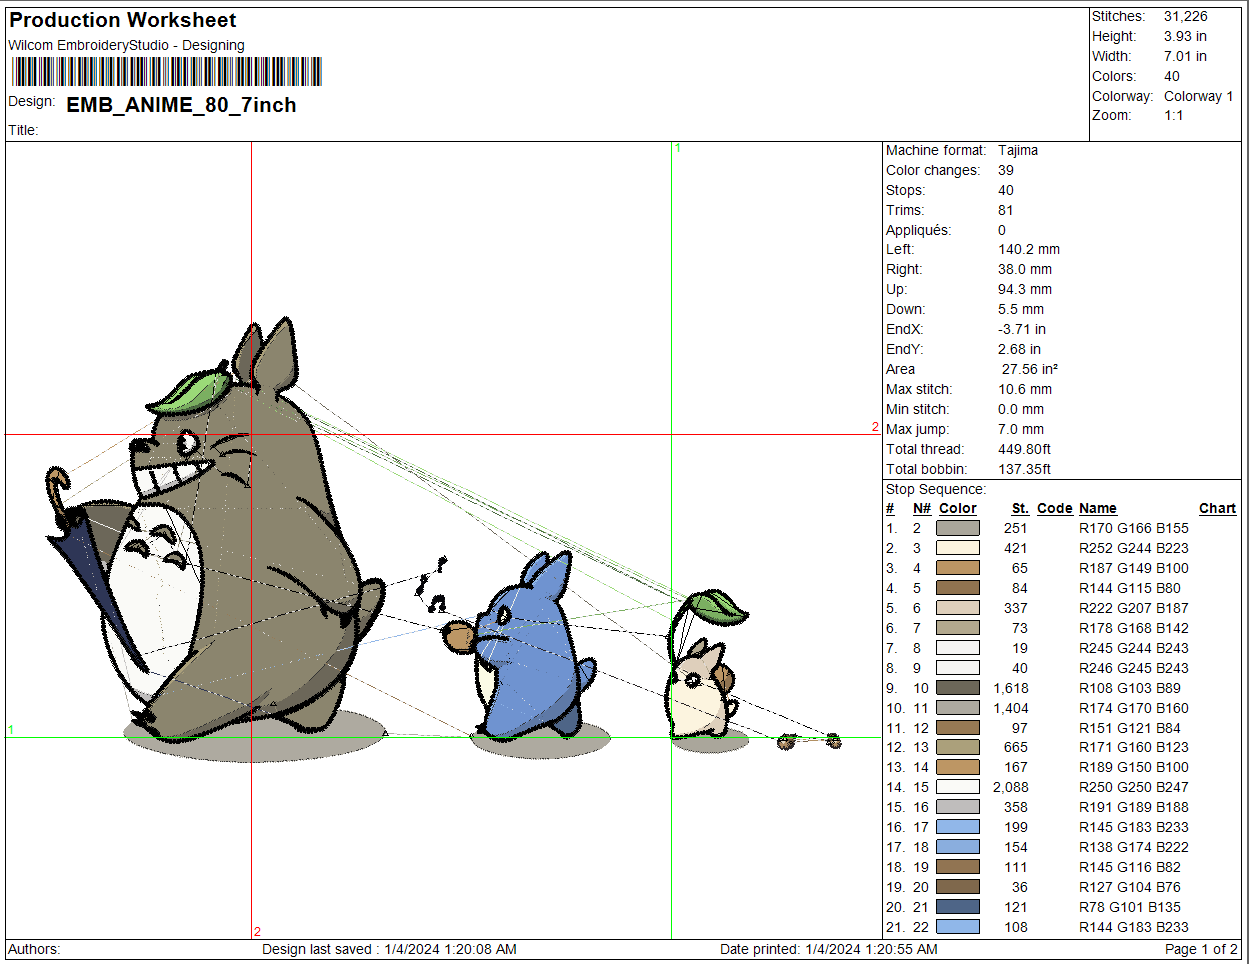This screenshot has height=964, width=1249.
Task: Click the small white Totoro character
Action: pyautogui.click(x=700, y=690)
